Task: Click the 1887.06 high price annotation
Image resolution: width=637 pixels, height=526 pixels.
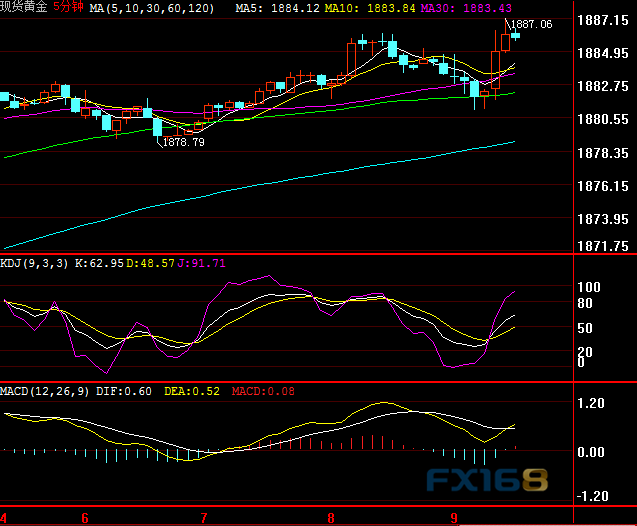Action: tap(532, 24)
